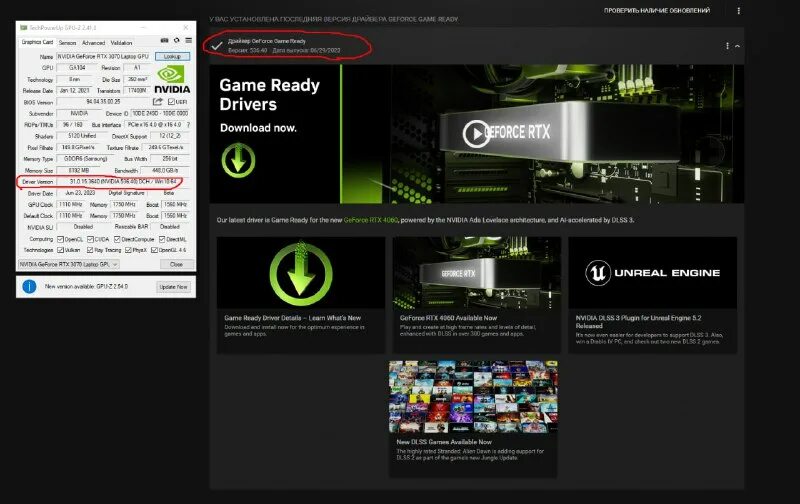The height and width of the screenshot is (504, 800).
Task: Click the Driver Date value Jun 23, 2023
Action: click(x=80, y=193)
